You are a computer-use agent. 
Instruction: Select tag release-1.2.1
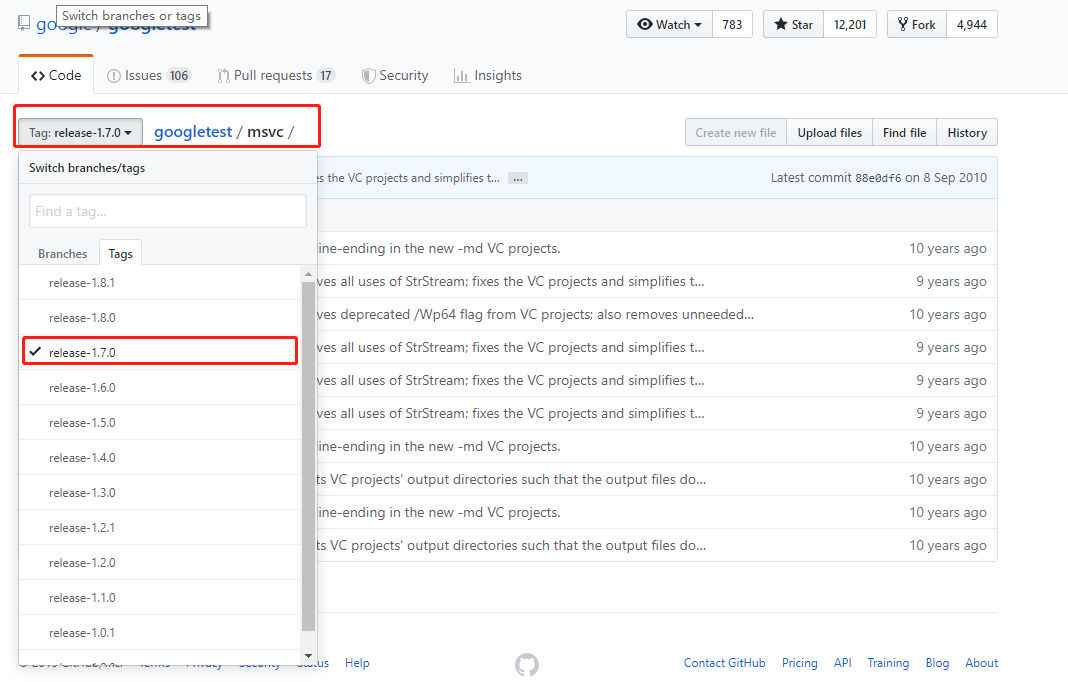[x=159, y=528]
